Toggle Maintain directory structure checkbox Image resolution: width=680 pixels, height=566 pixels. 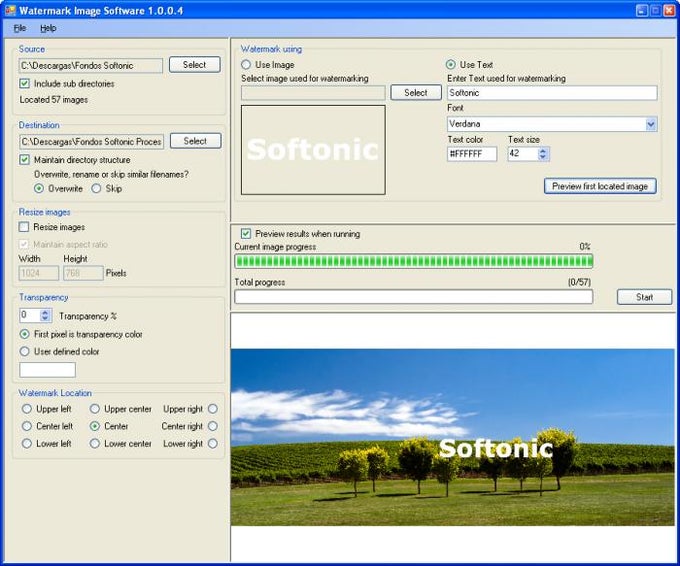pyautogui.click(x=25, y=160)
